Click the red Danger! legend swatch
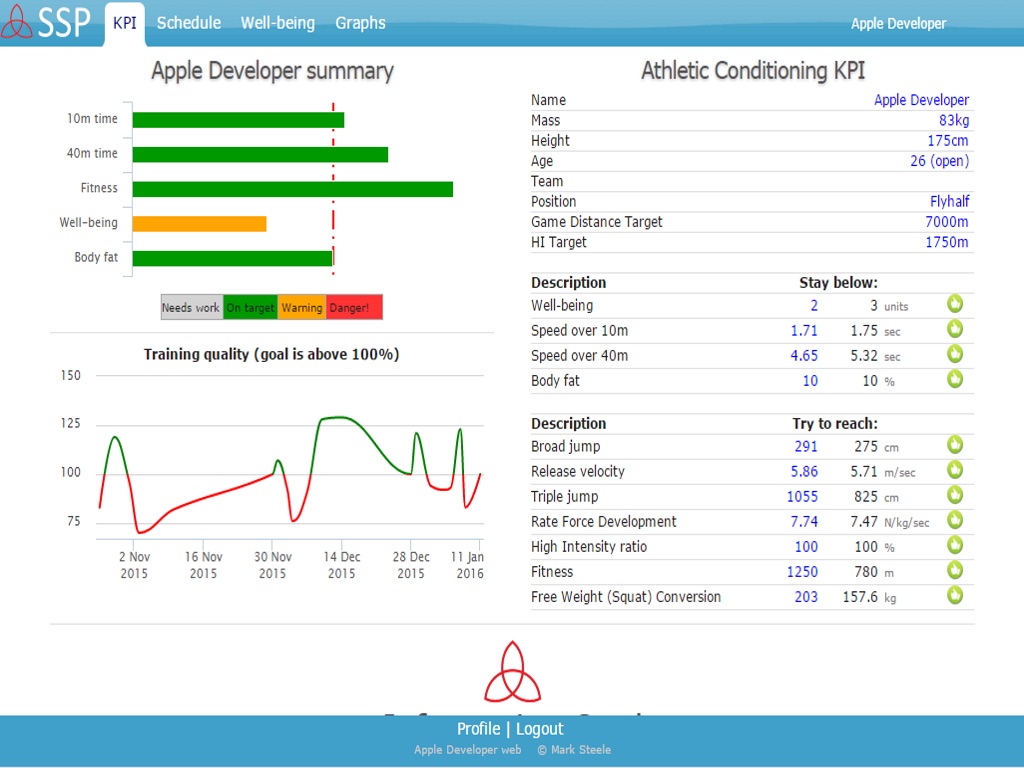 (354, 308)
